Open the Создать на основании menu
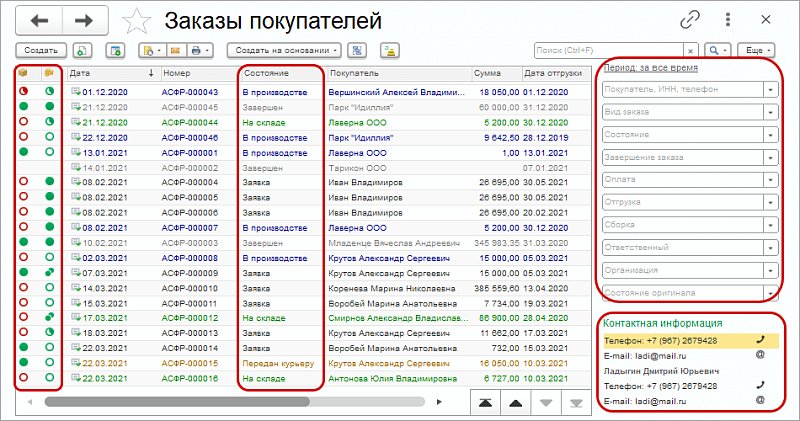 [284, 51]
